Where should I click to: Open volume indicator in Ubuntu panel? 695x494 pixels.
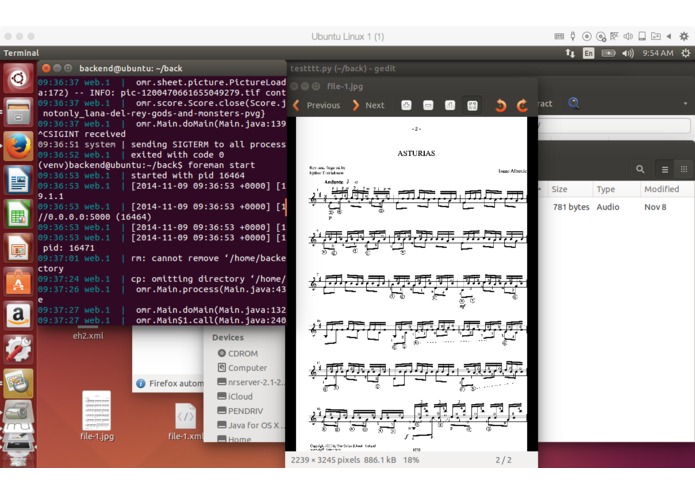click(628, 53)
